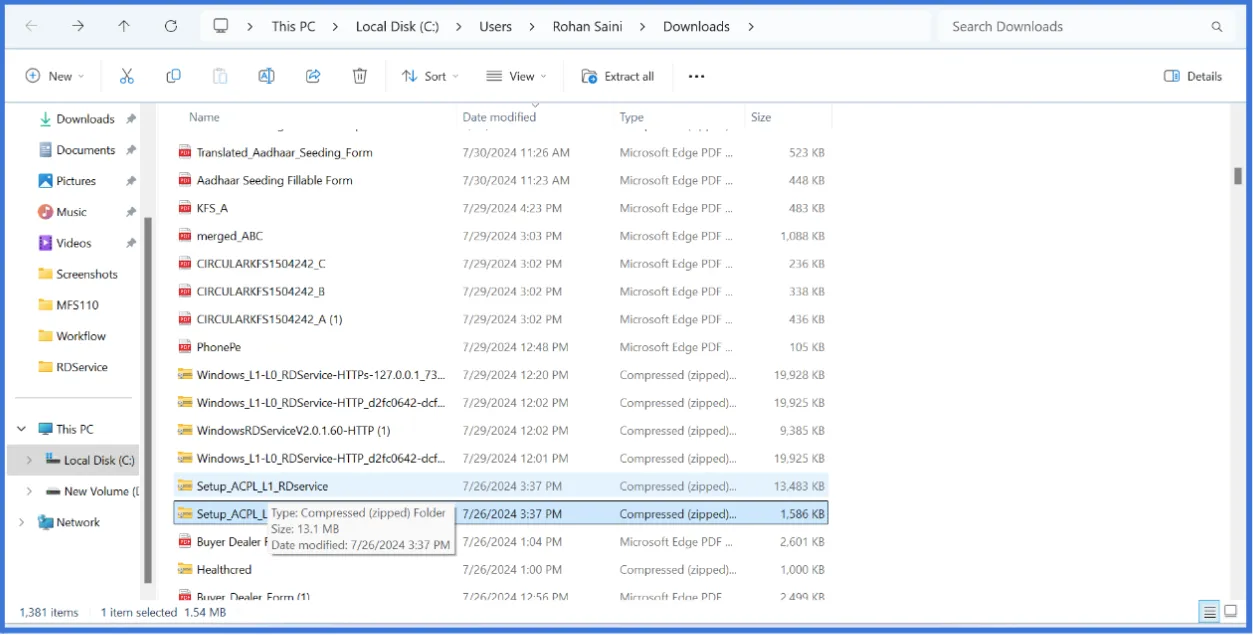Click the navigation pane scrollbar
This screenshot has width=1253, height=635.
[148, 400]
